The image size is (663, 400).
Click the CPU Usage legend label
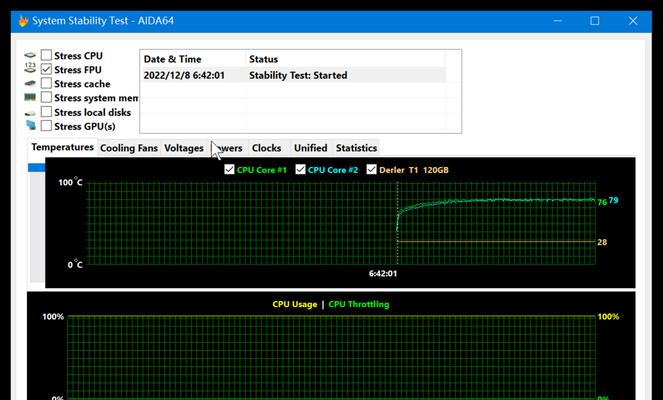295,304
